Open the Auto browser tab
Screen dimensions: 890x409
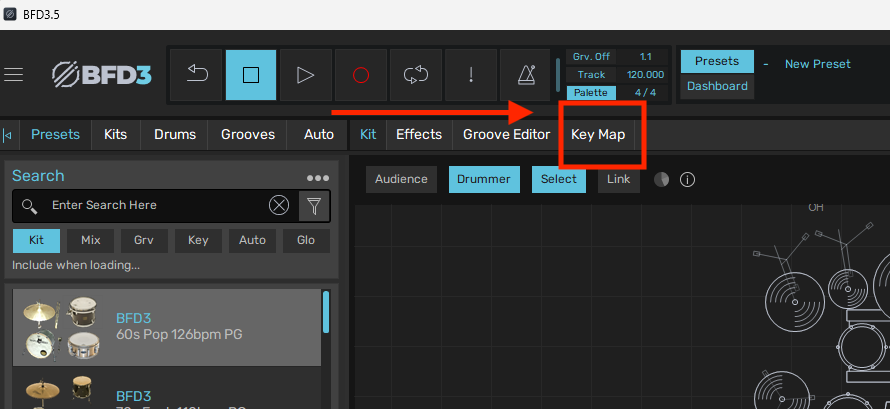tap(318, 134)
